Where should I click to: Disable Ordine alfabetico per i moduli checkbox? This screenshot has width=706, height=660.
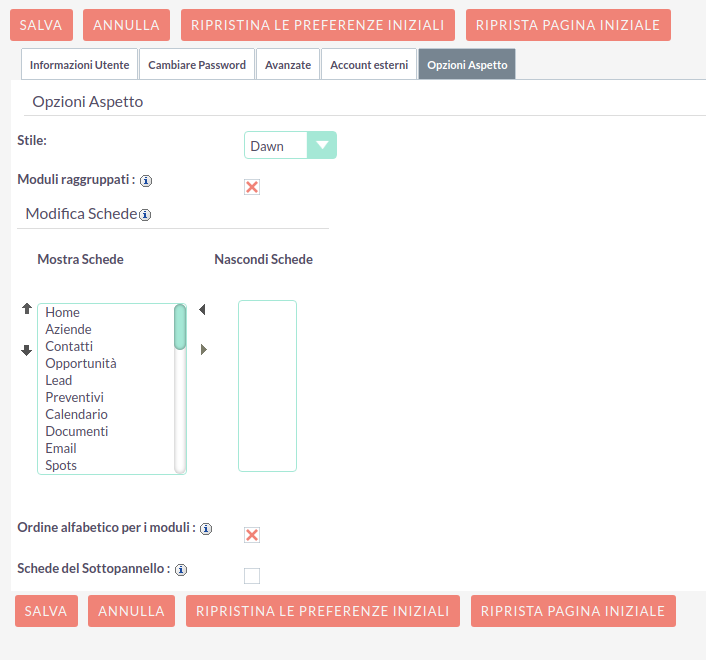click(x=252, y=535)
